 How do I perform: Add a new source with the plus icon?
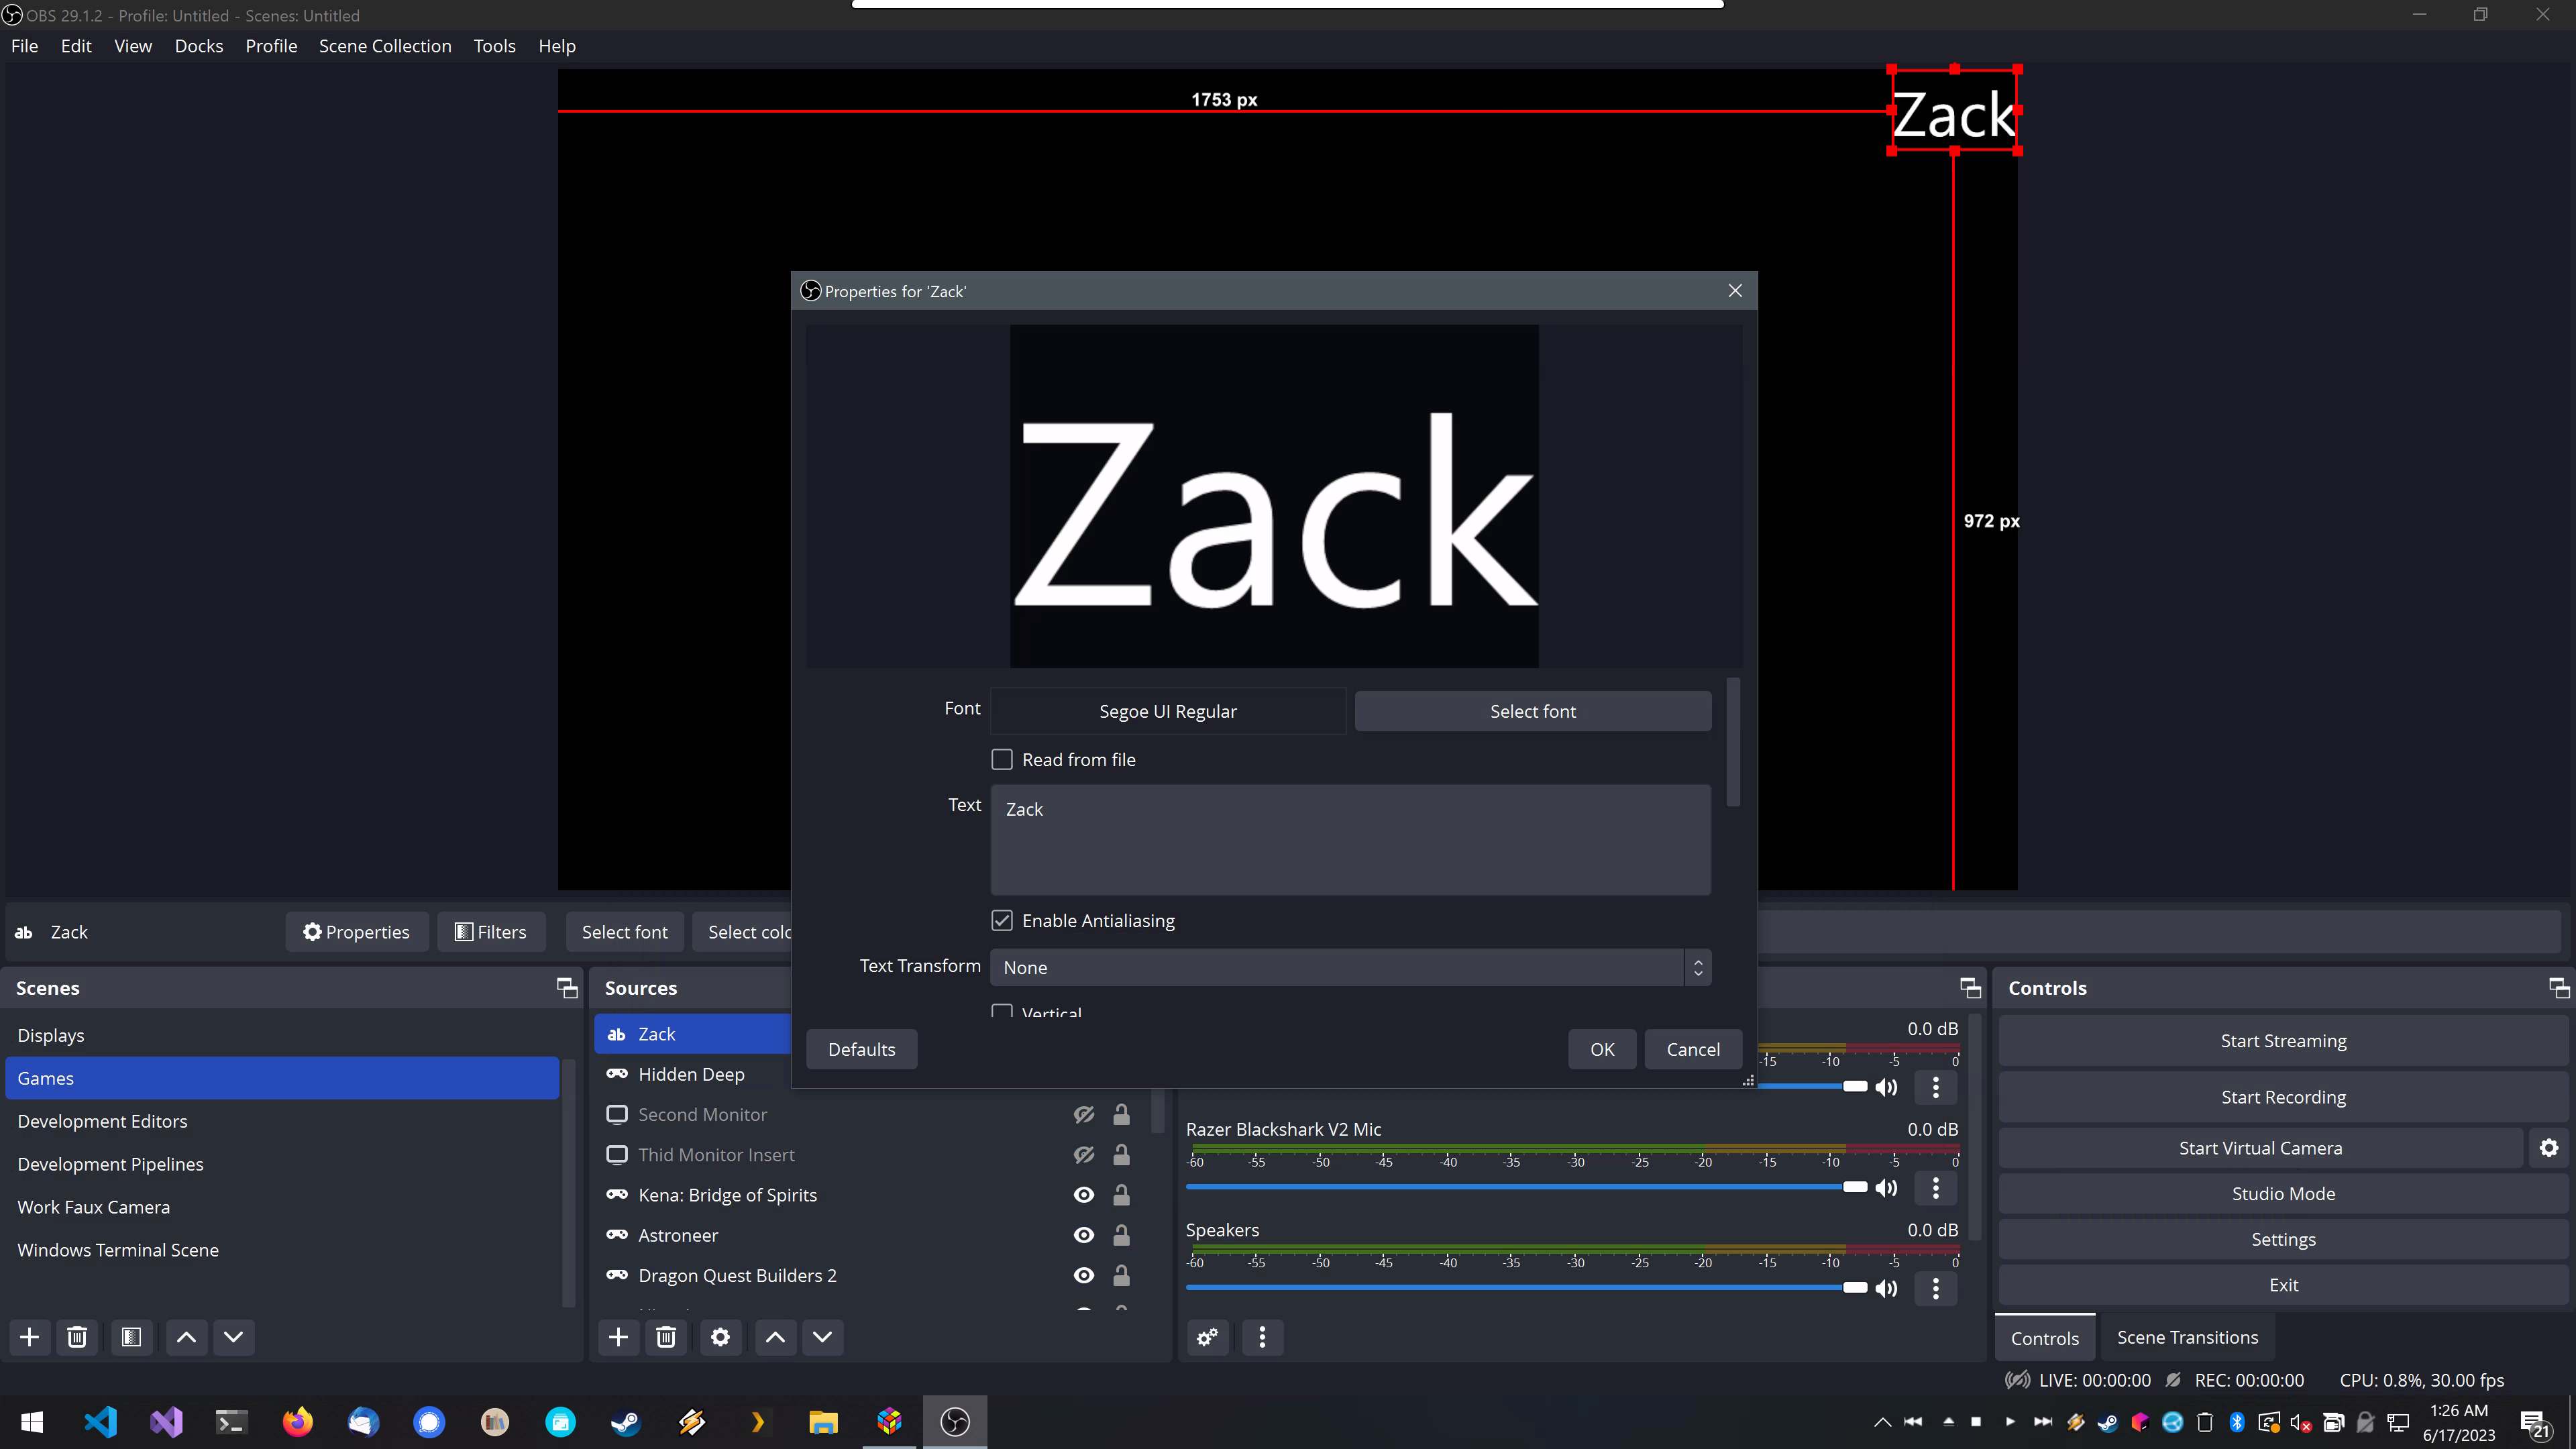619,1337
